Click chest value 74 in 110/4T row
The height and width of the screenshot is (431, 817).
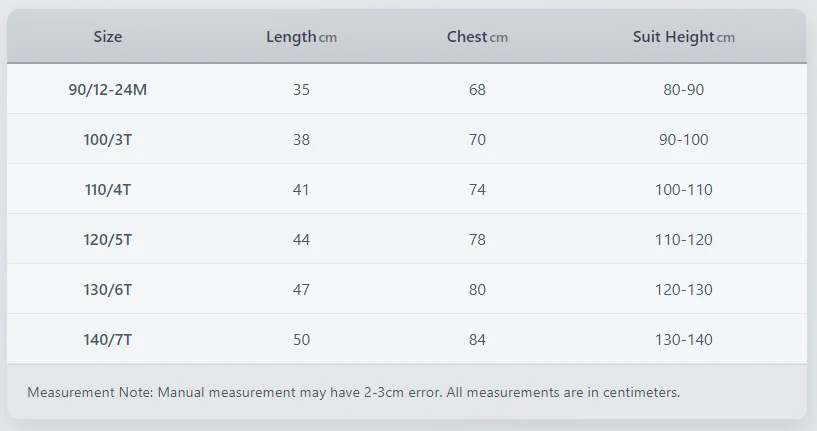[477, 189]
